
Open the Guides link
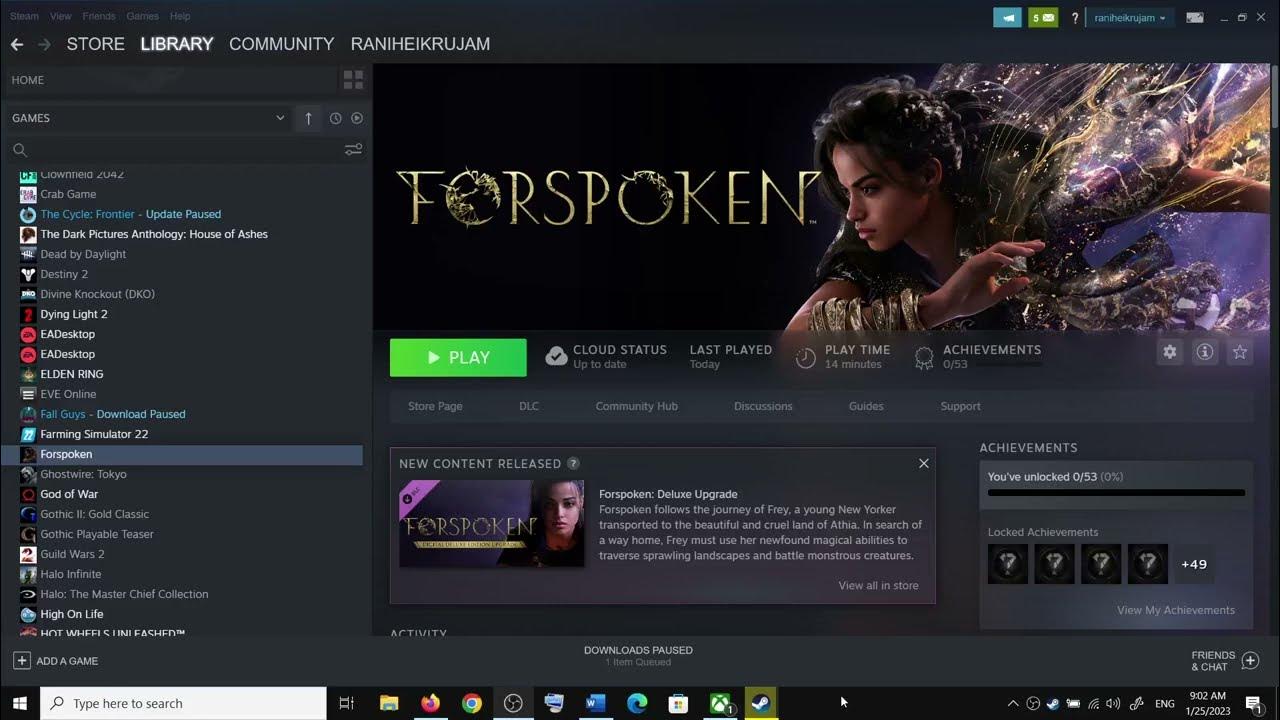pos(866,406)
